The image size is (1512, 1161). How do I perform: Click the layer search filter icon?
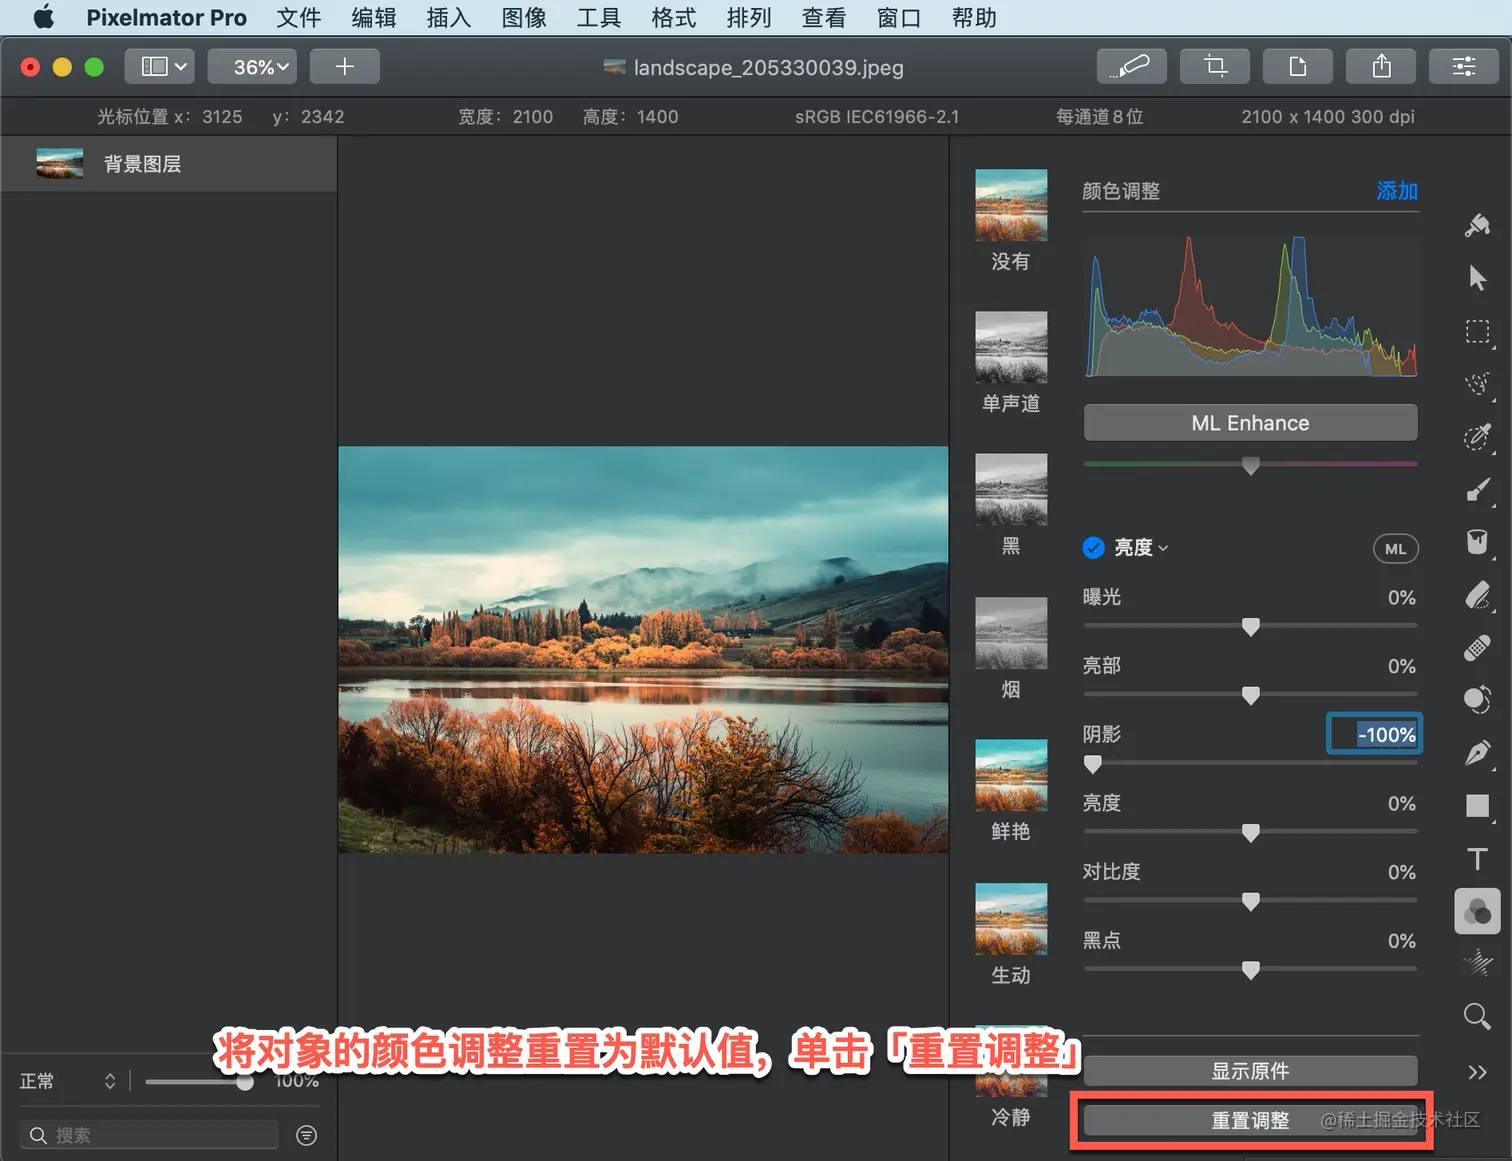[x=307, y=1135]
